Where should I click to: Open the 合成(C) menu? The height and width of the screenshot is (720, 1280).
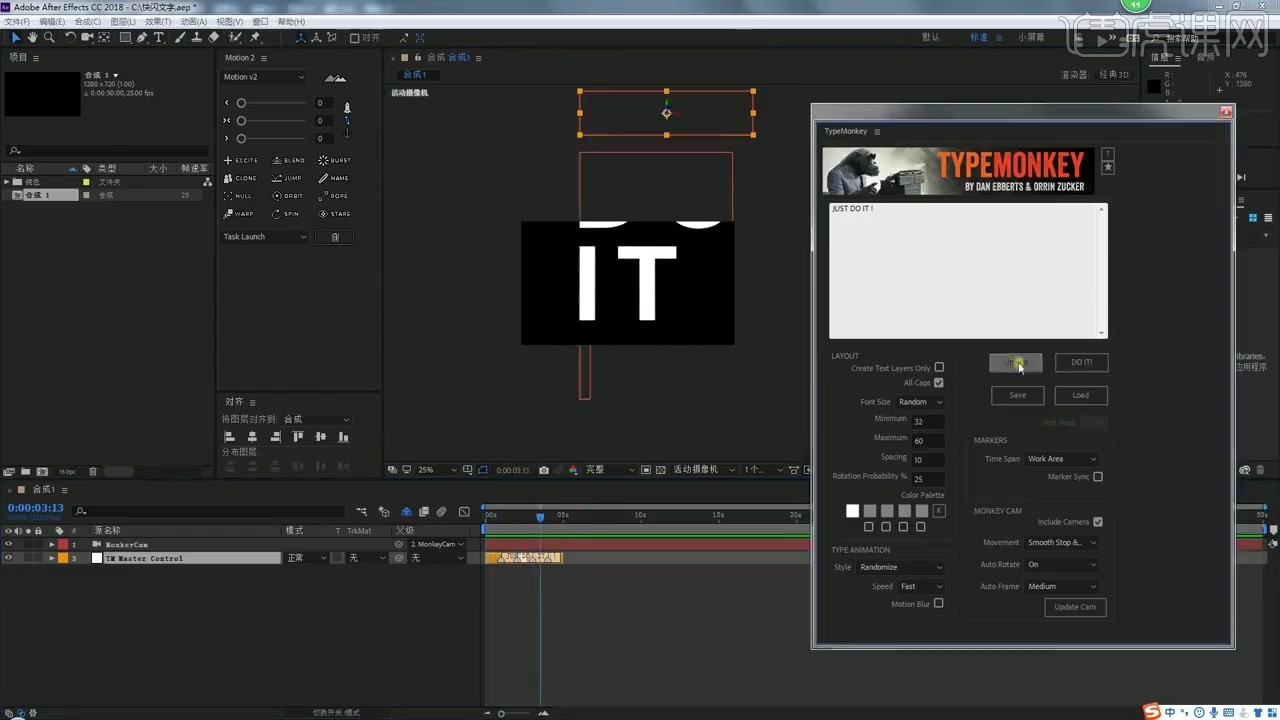88,21
